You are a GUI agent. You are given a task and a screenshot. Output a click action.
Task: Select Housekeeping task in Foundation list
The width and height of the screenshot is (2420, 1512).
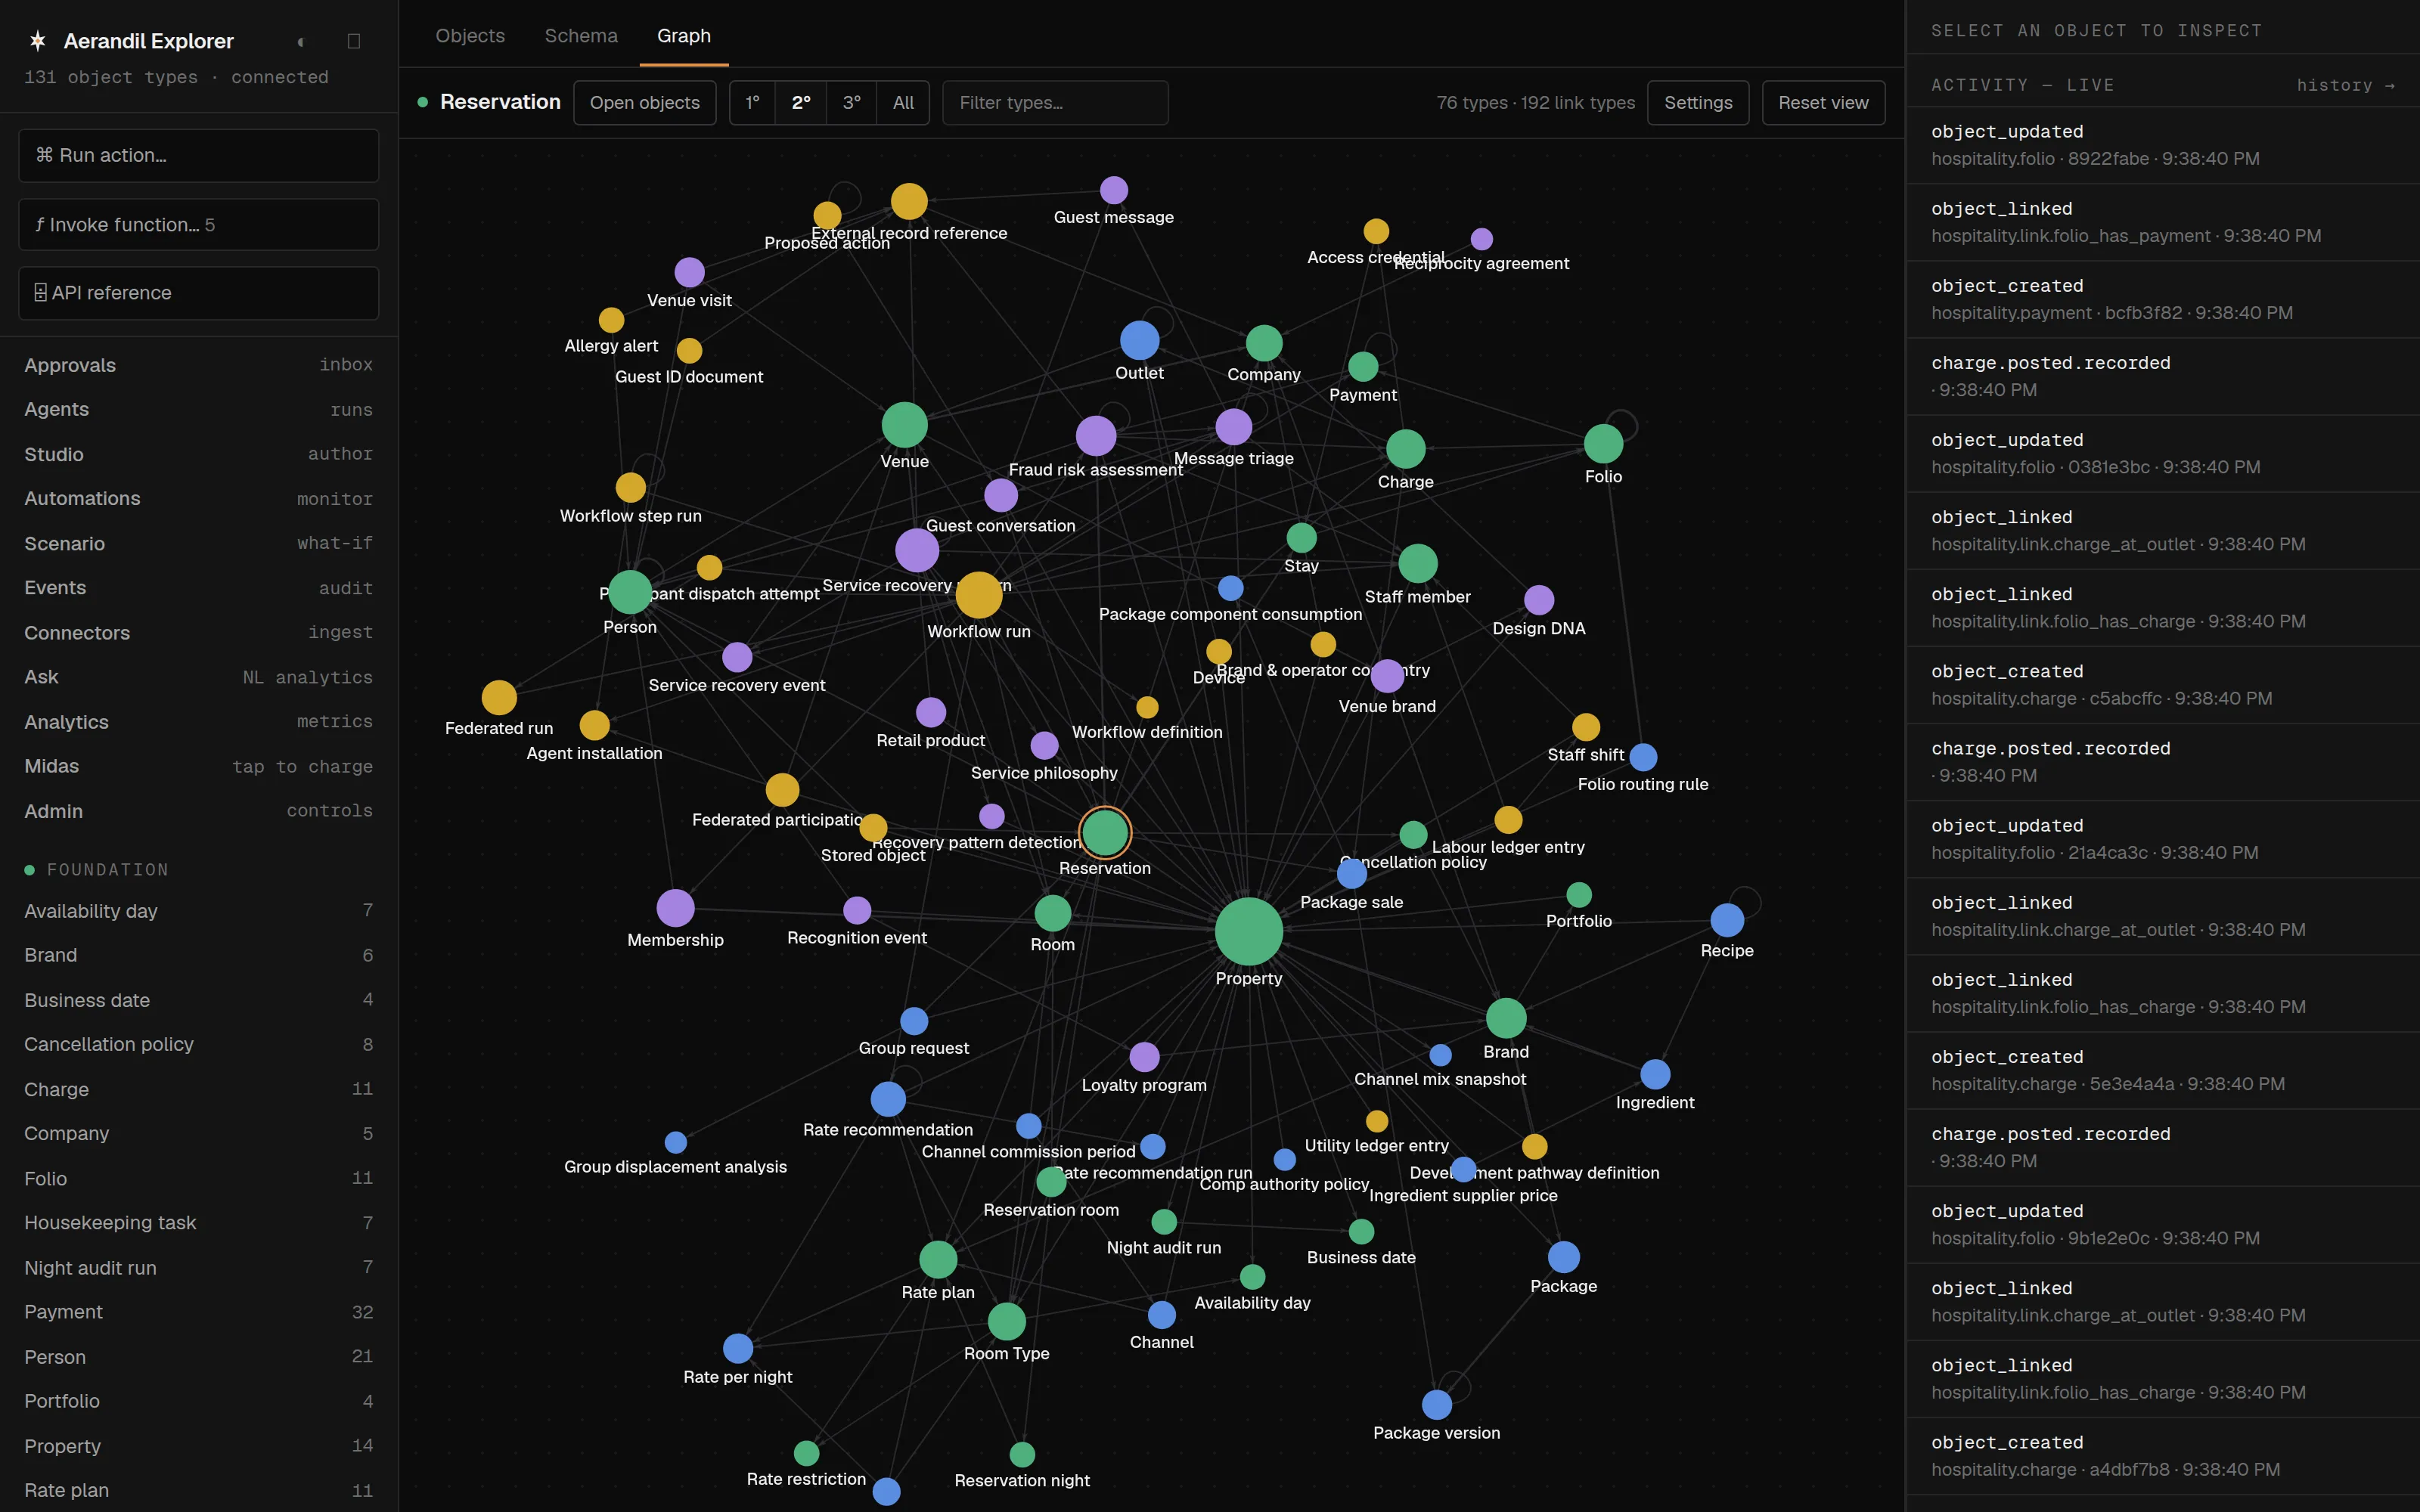coord(198,1222)
